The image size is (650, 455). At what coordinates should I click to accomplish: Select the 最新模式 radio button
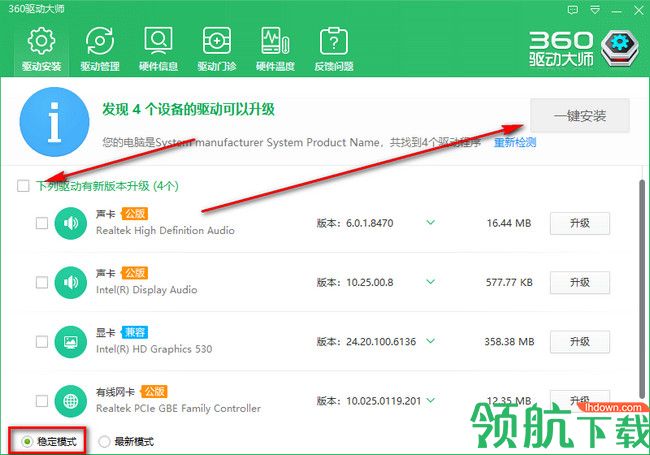[104, 442]
